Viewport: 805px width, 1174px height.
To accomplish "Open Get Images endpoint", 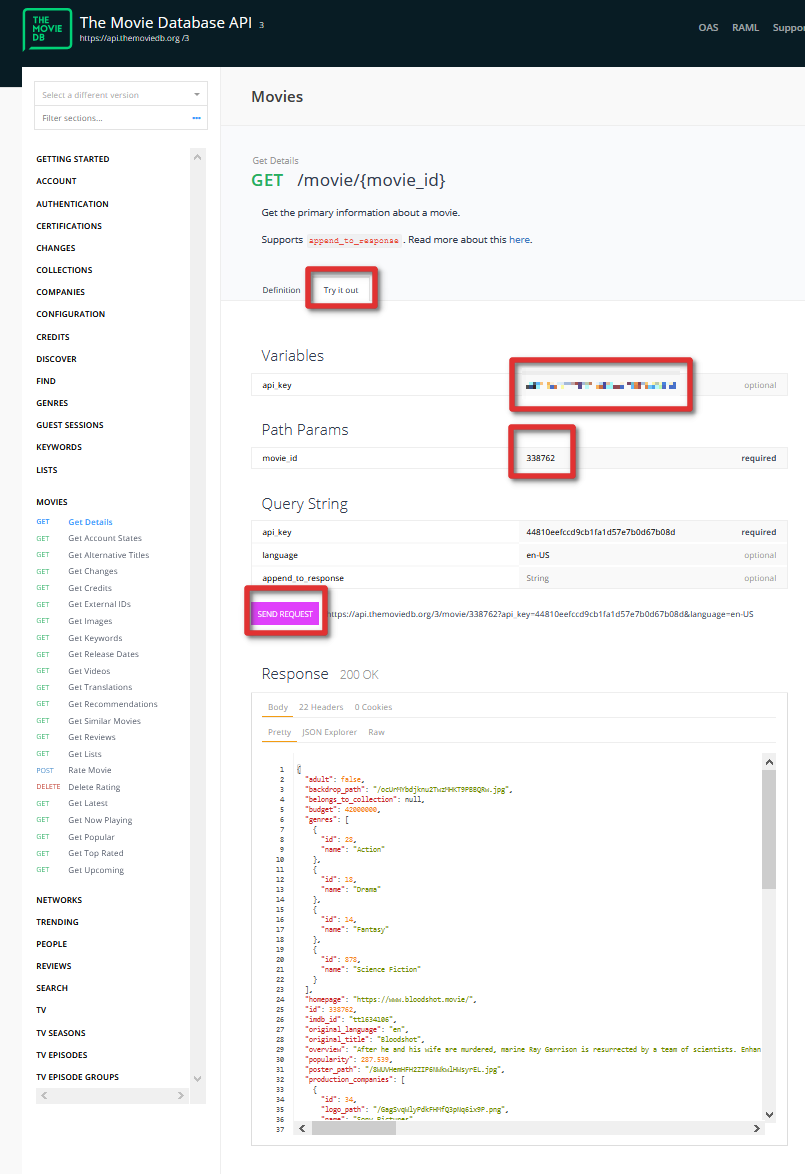I will click(90, 621).
